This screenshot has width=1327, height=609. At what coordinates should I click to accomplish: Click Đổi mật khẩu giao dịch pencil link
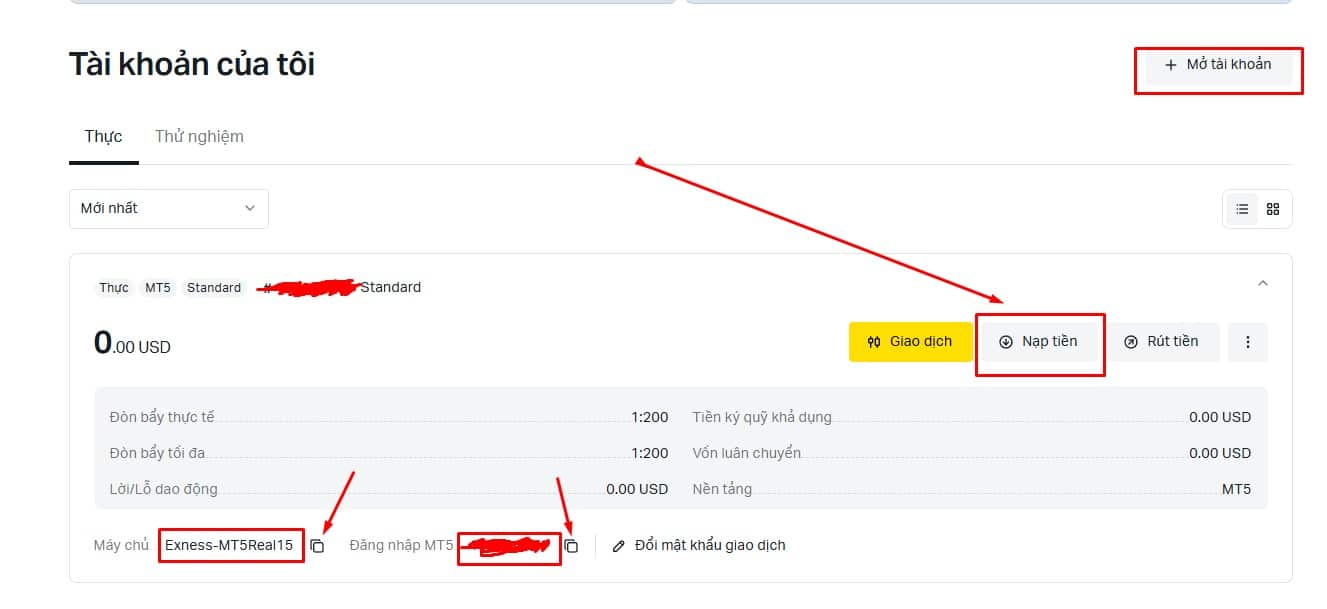tap(699, 546)
